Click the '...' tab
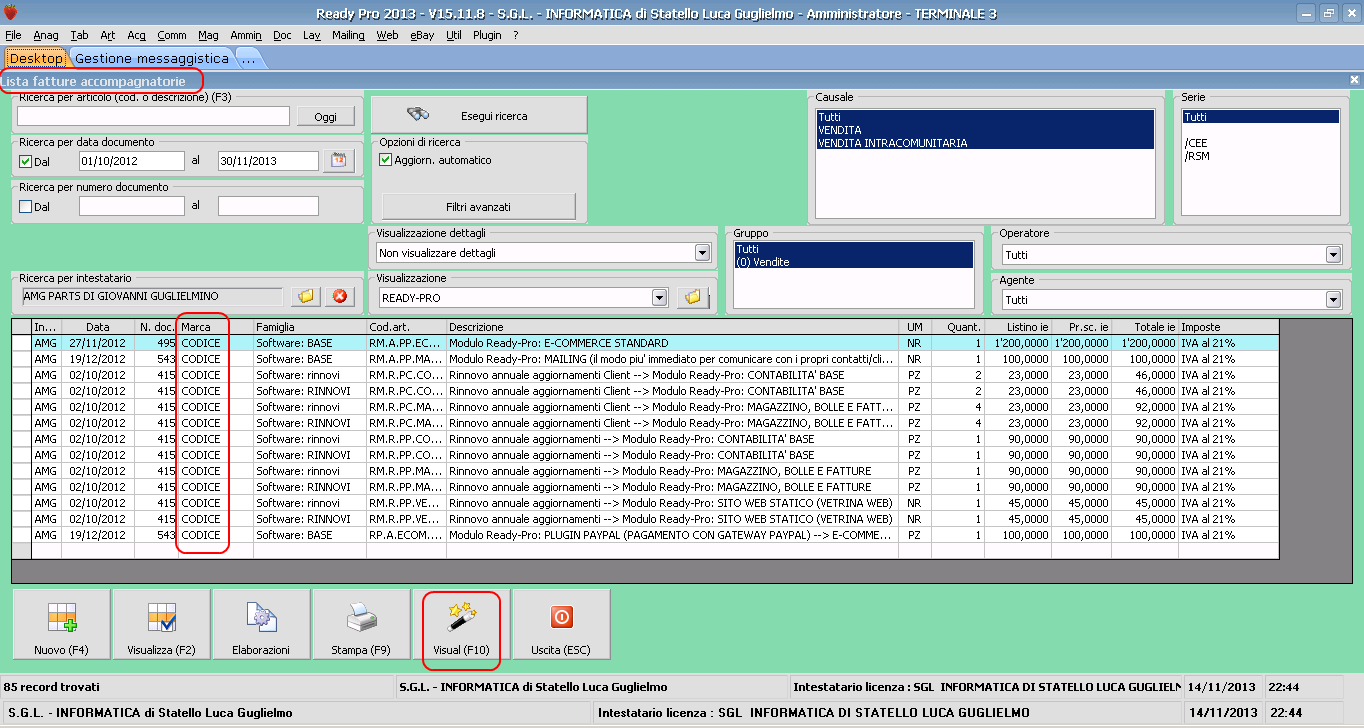This screenshot has height=728, width=1364. [x=248, y=59]
